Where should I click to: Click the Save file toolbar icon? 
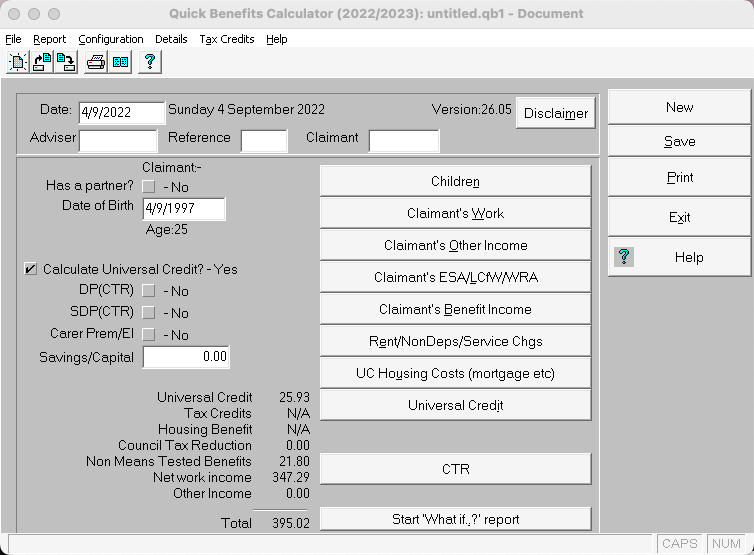click(x=66, y=62)
